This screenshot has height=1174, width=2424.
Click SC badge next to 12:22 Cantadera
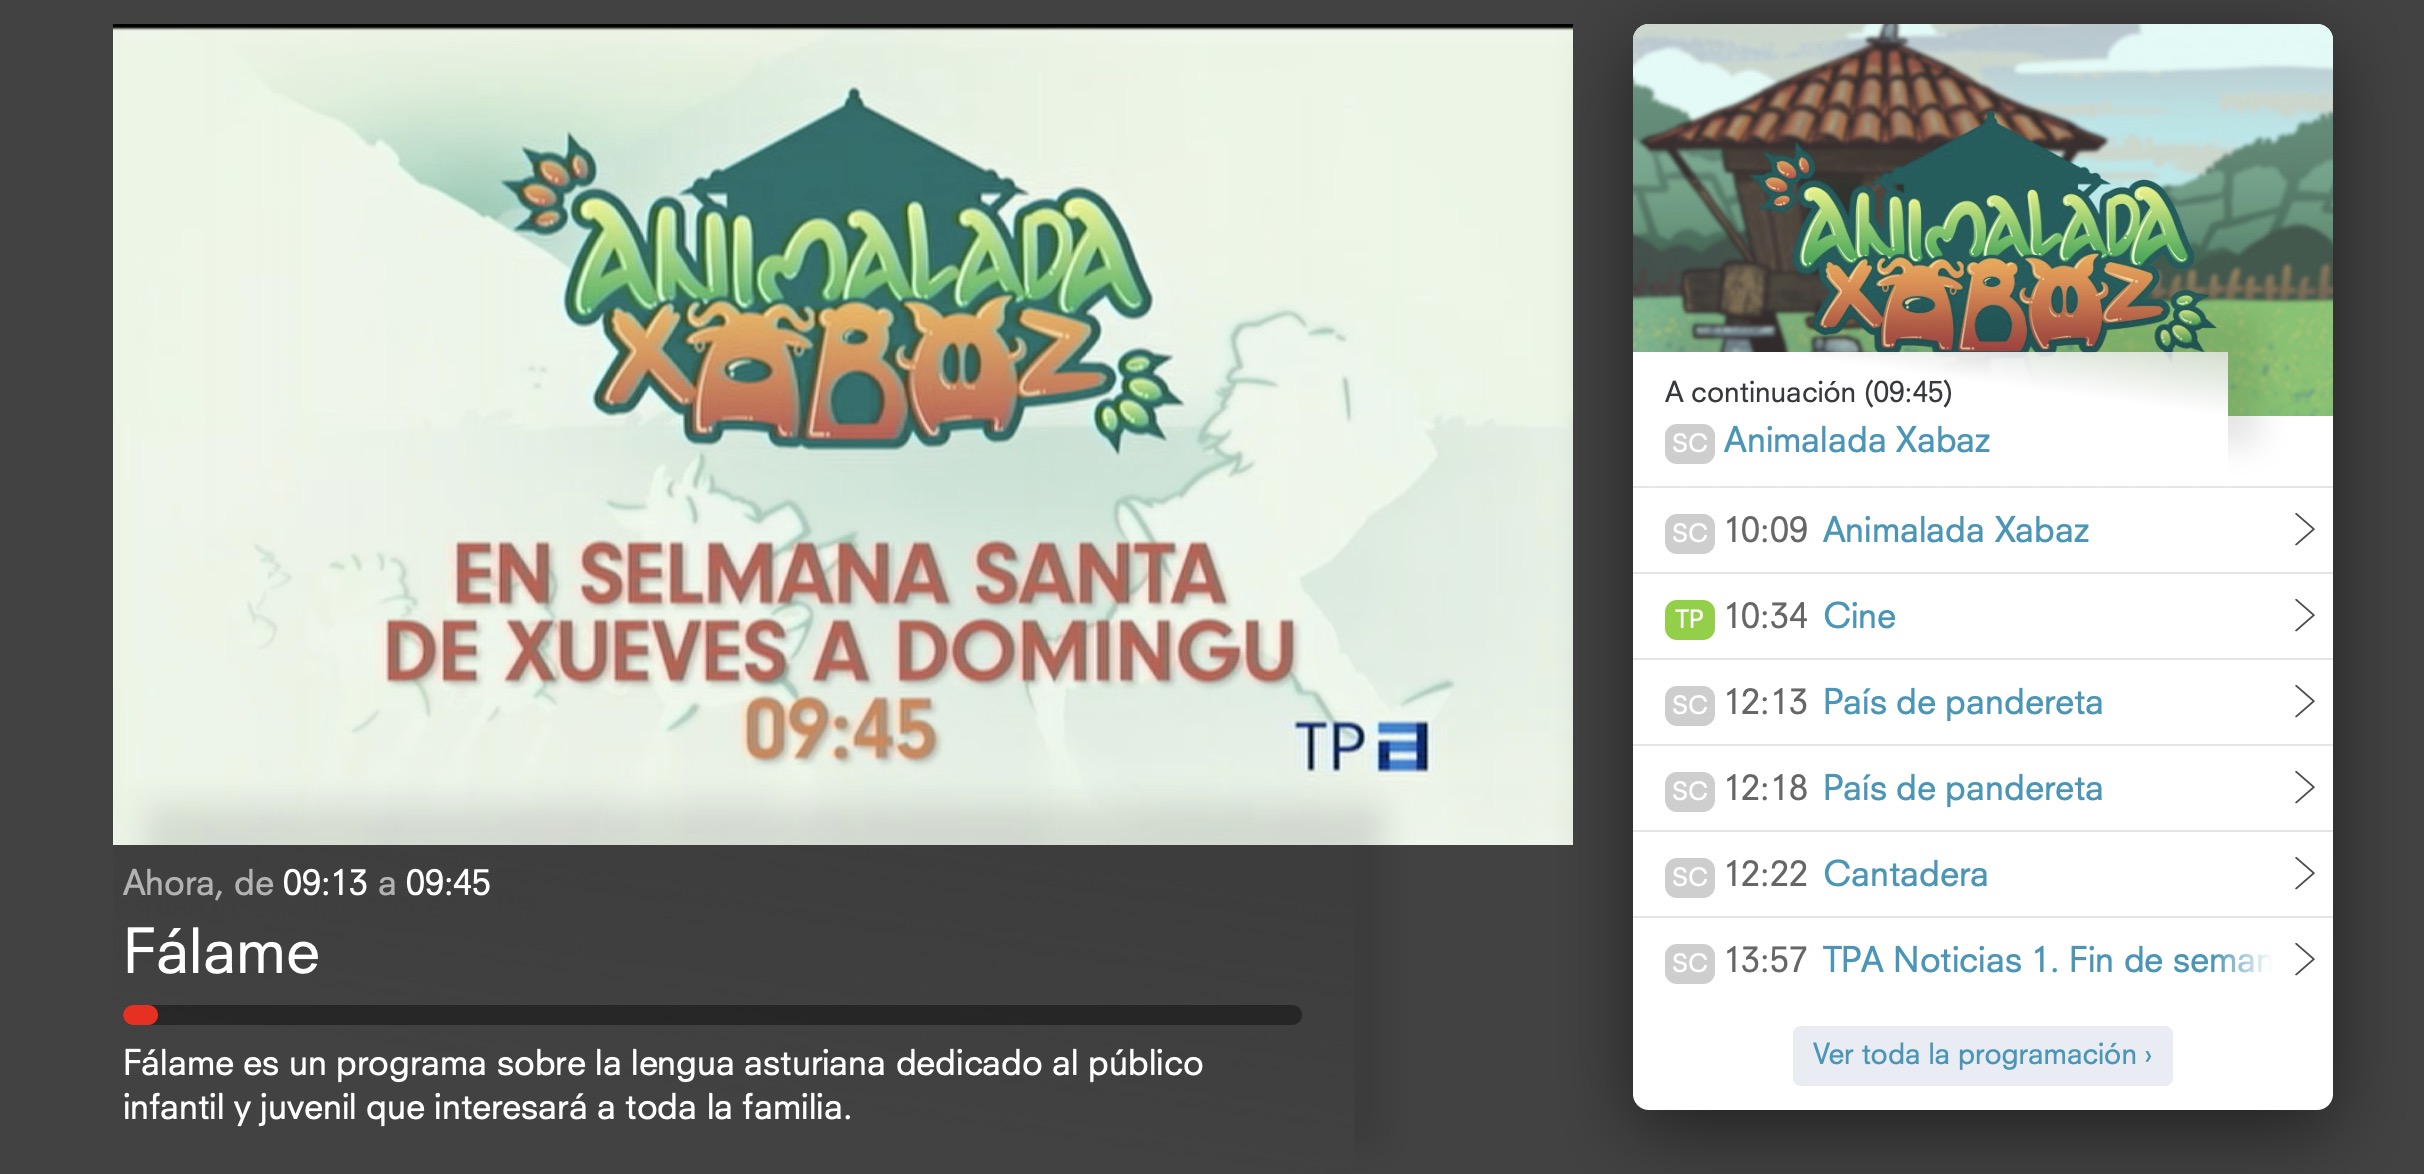pos(1689,876)
